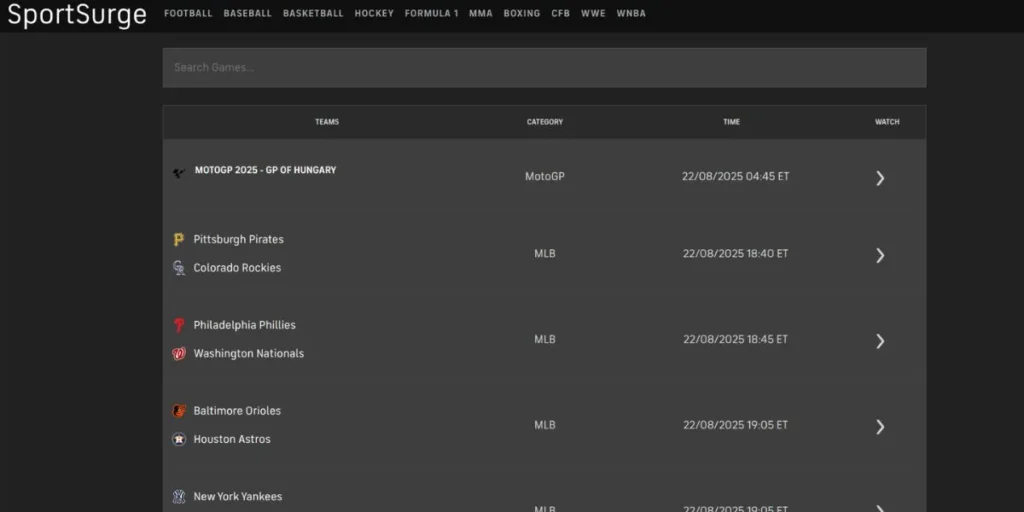Screen dimensions: 1024x512
Task: Click the 22/08/2025 18:40 ET time
Action: click(x=735, y=253)
